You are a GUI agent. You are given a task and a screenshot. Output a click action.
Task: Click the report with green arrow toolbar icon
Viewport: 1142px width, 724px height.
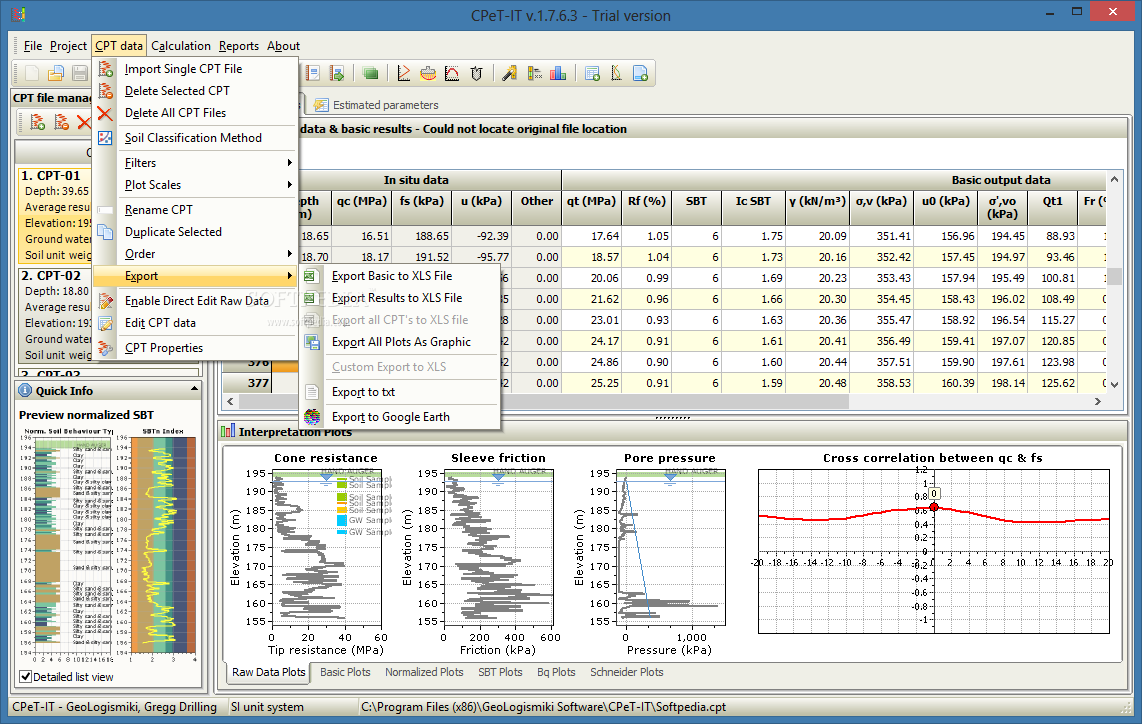click(x=336, y=73)
